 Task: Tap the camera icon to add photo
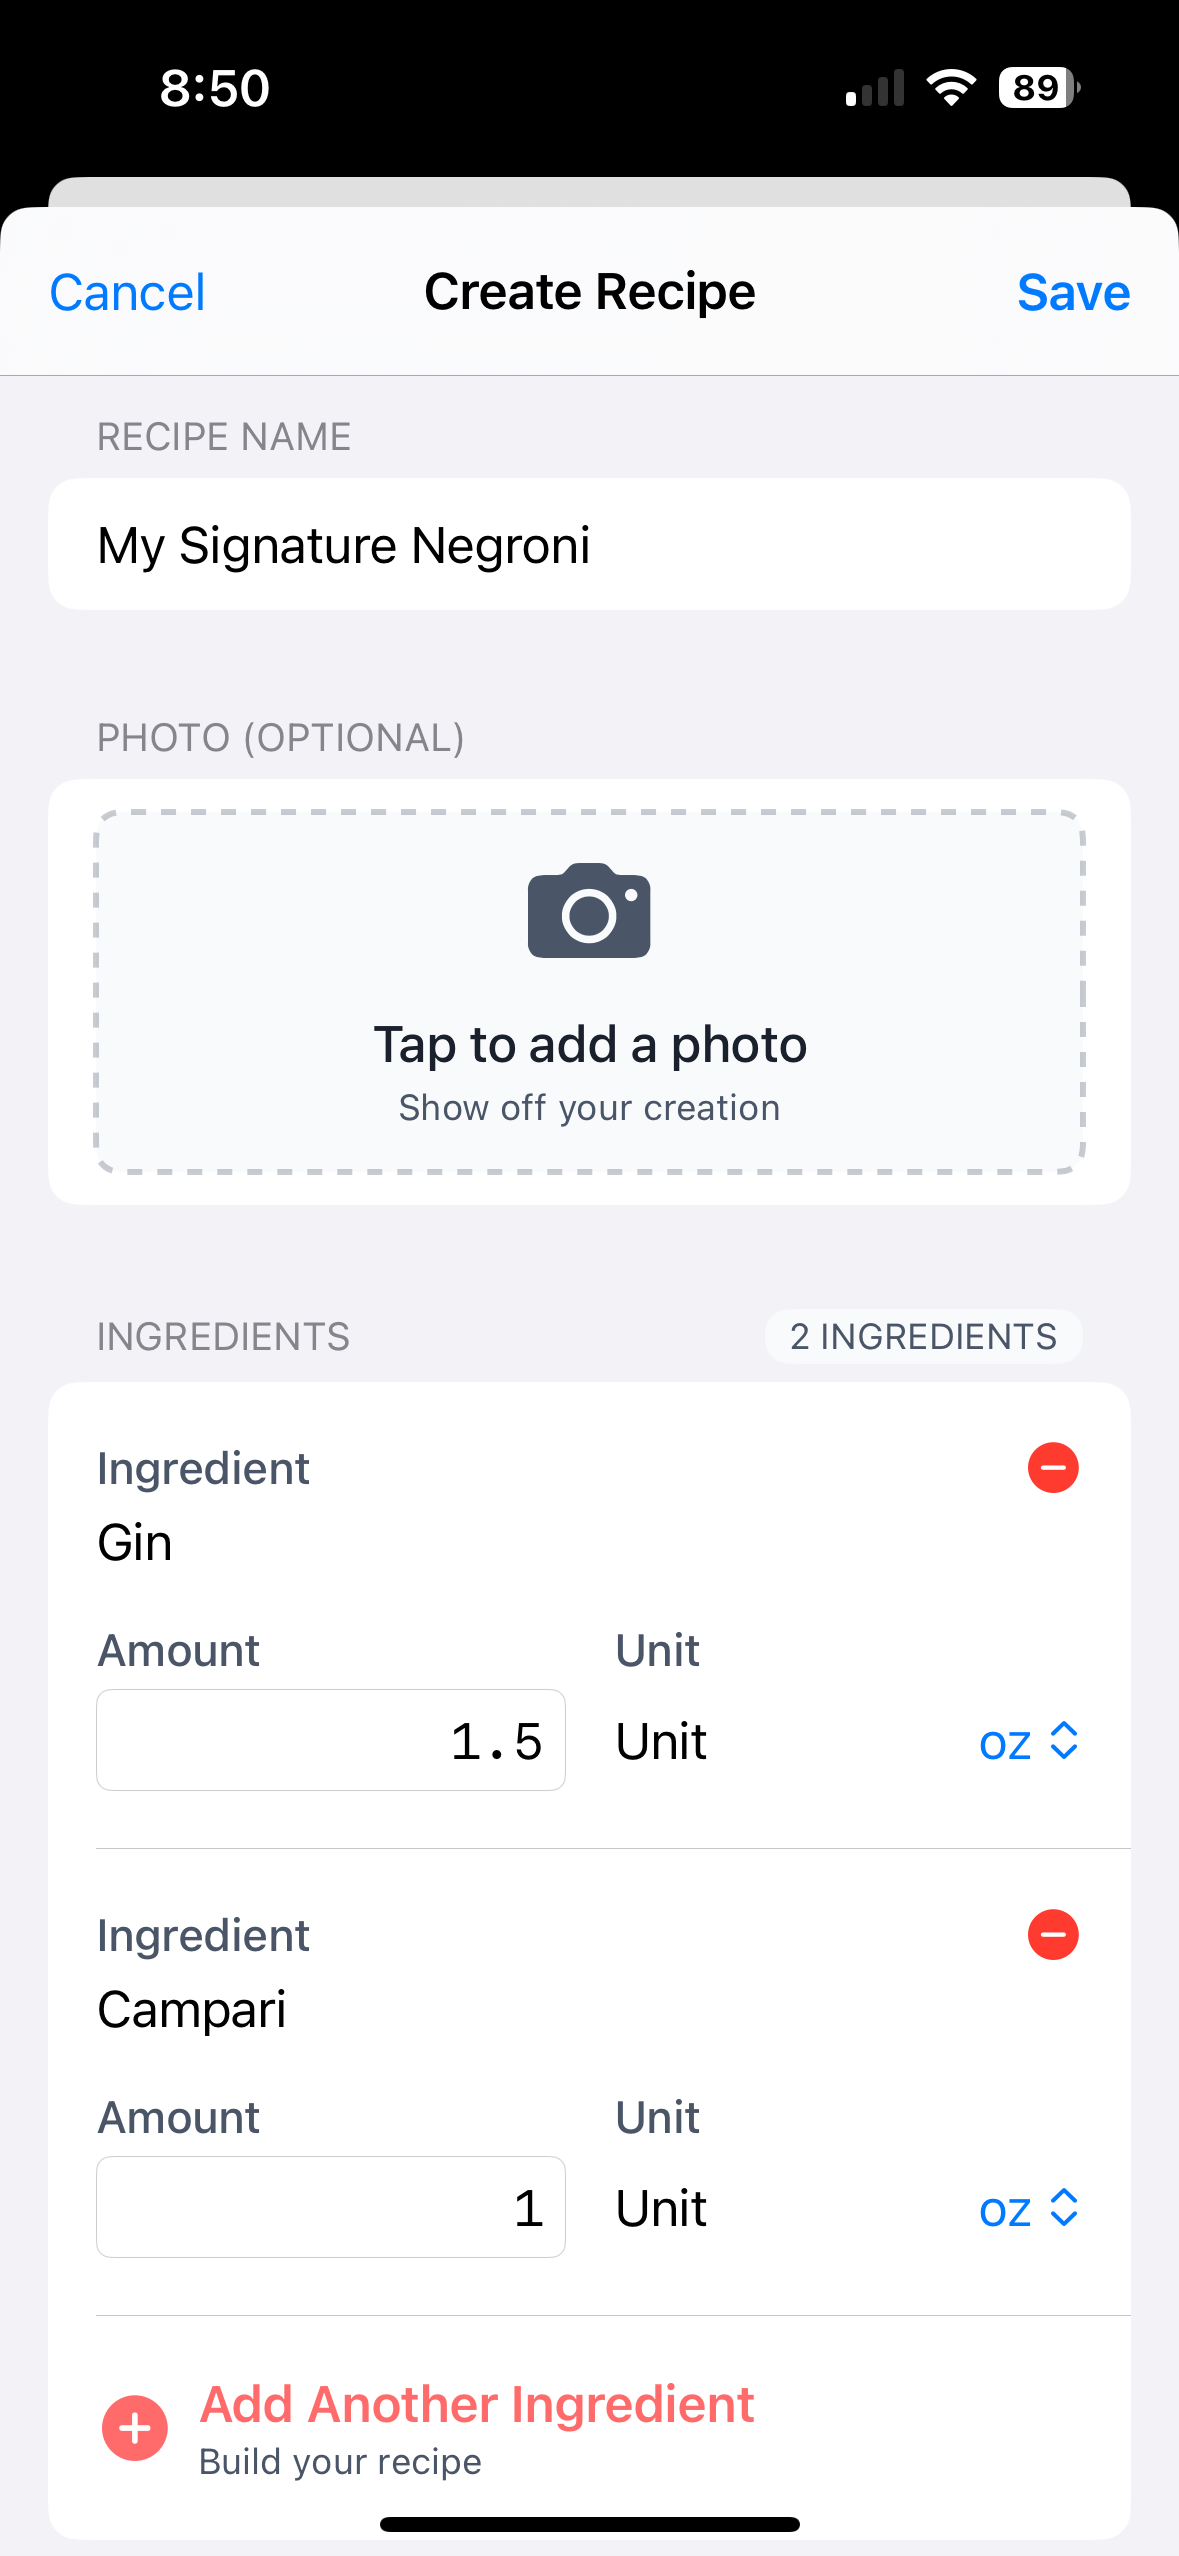pos(589,911)
